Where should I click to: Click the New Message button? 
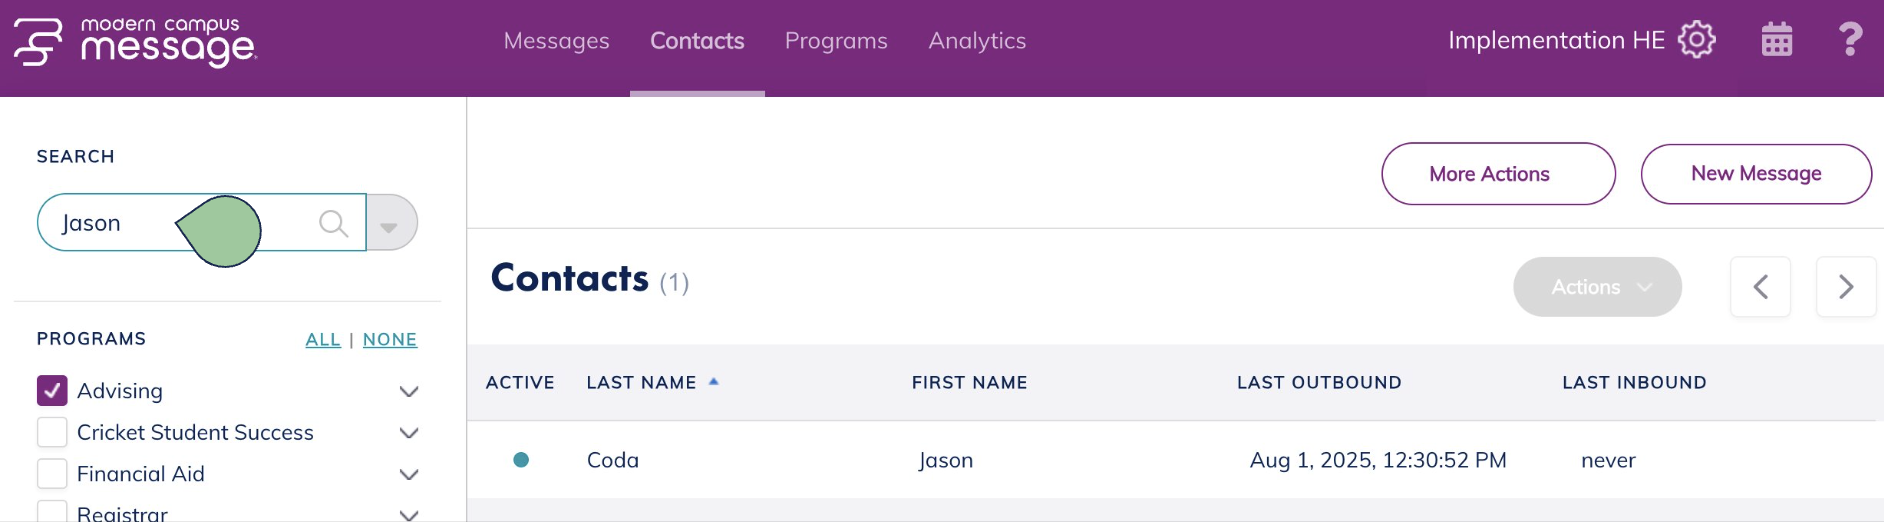[1756, 174]
